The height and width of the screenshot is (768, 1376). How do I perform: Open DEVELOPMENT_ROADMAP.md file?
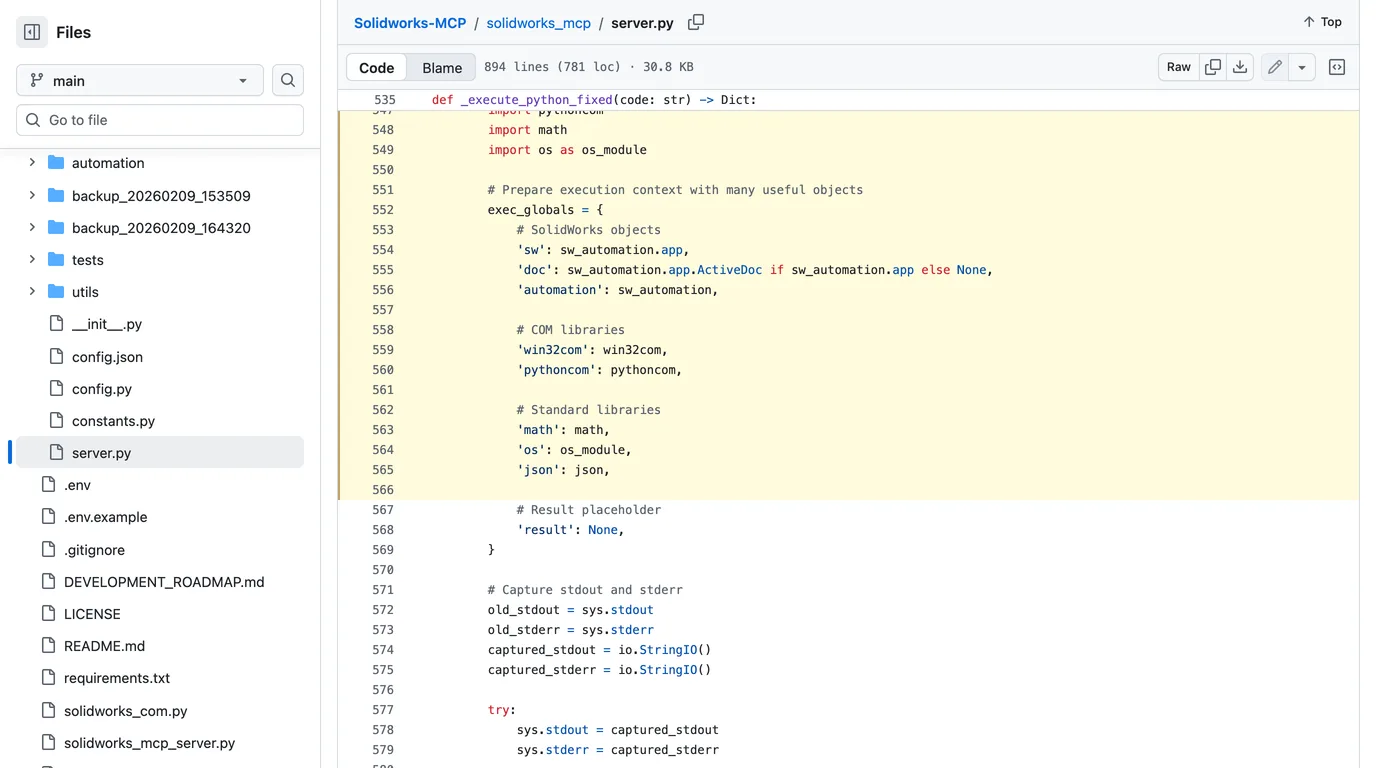pyautogui.click(x=164, y=582)
